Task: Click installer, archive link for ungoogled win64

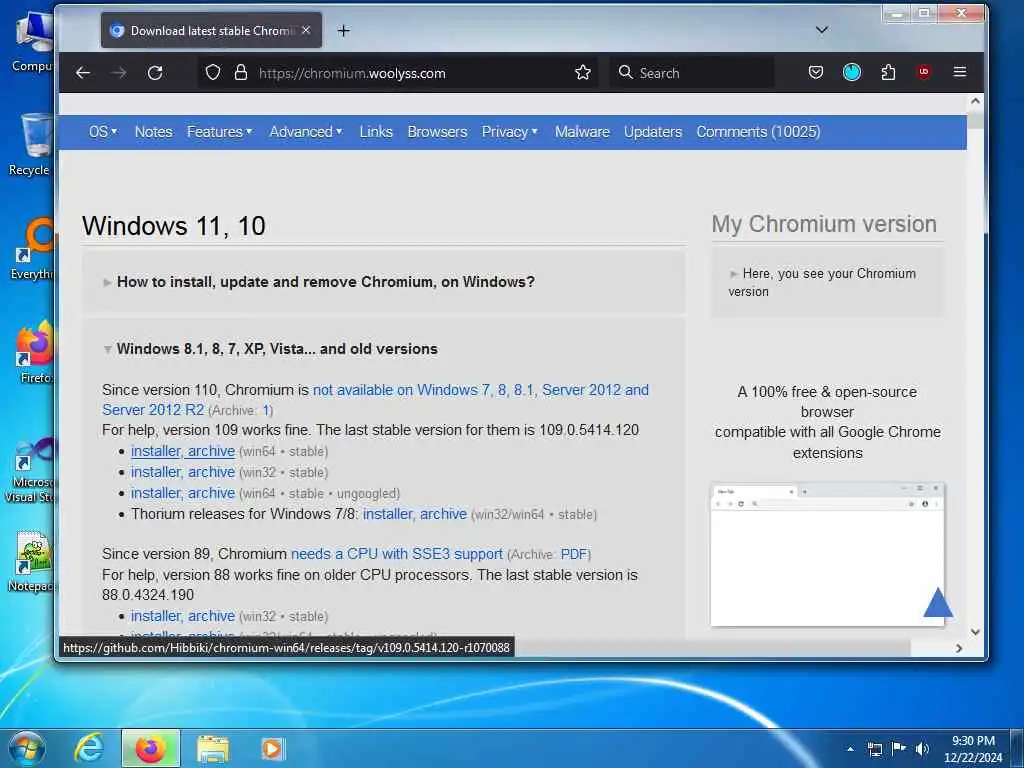Action: click(x=183, y=493)
